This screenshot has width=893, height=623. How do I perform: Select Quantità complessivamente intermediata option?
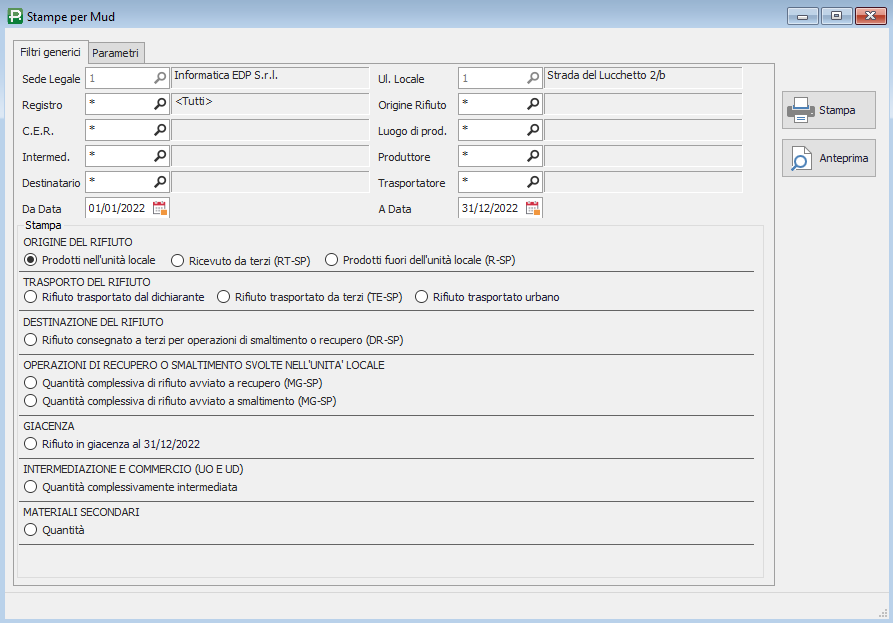click(x=130, y=487)
